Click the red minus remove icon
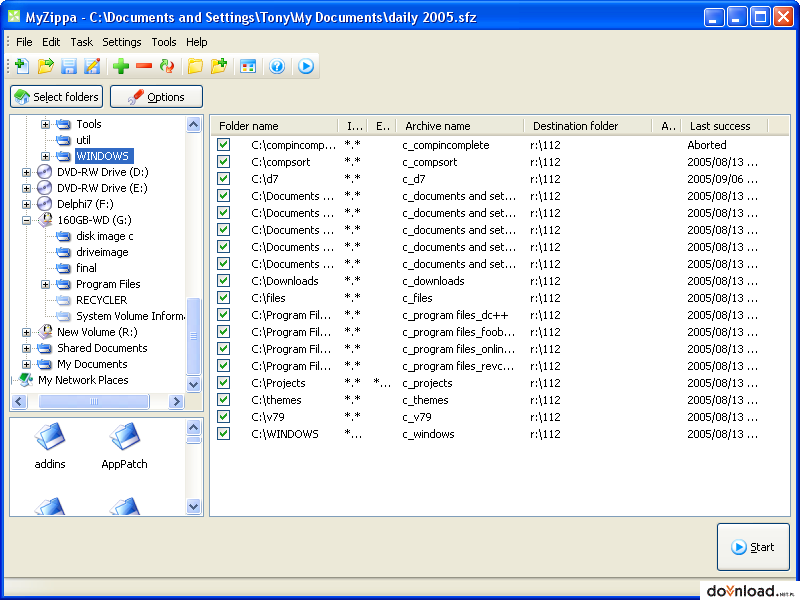Viewport: 800px width, 600px height. point(144,66)
